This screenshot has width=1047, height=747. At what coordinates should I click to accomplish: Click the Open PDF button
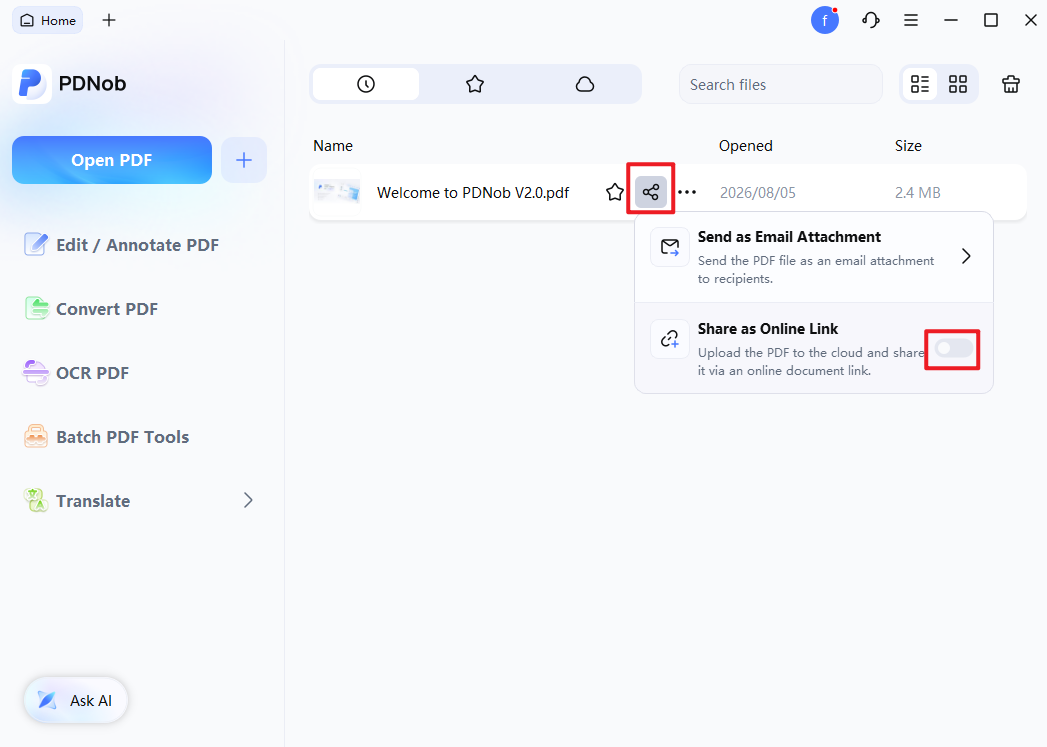click(112, 160)
